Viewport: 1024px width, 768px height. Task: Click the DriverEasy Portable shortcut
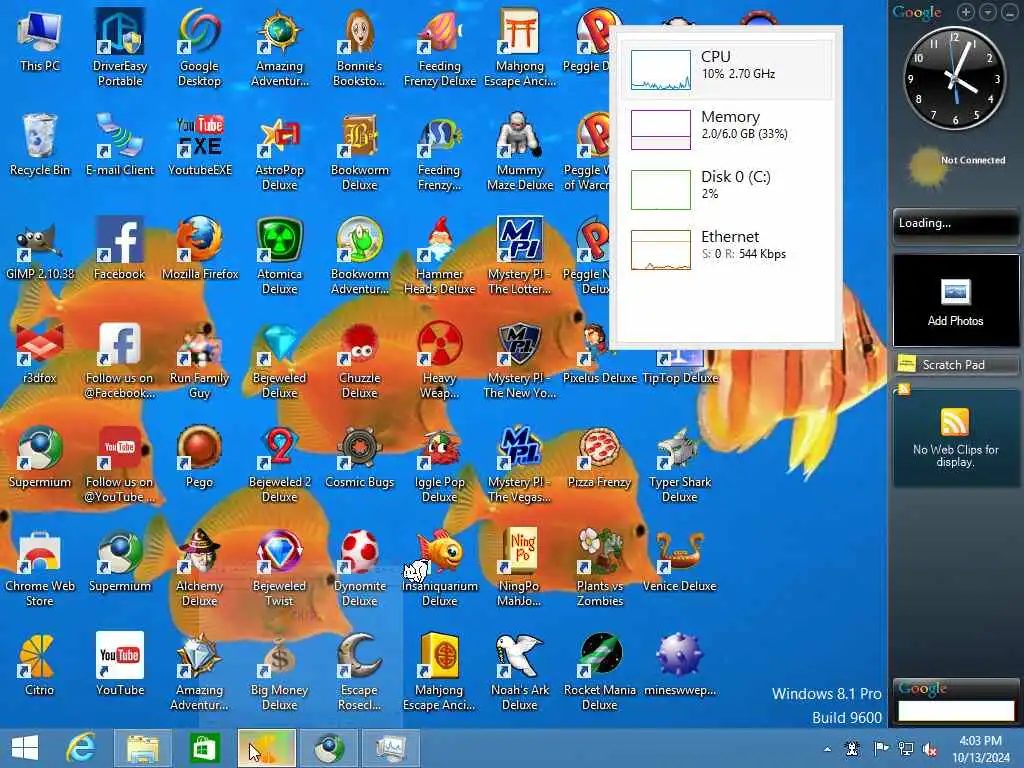[x=120, y=47]
